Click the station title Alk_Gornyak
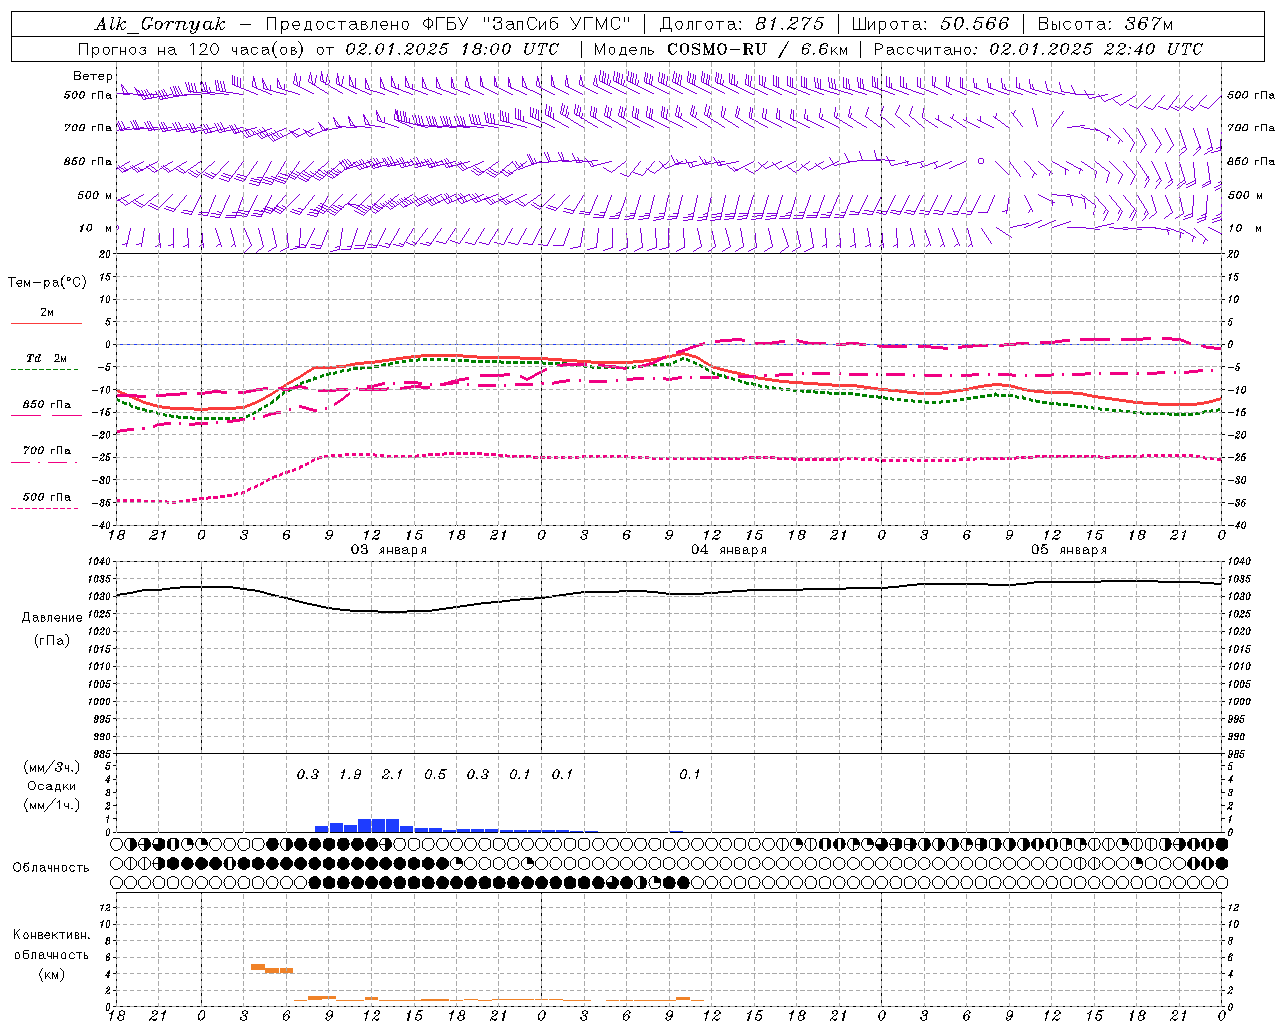Screen dimensions: 1280x1024 pos(160,24)
